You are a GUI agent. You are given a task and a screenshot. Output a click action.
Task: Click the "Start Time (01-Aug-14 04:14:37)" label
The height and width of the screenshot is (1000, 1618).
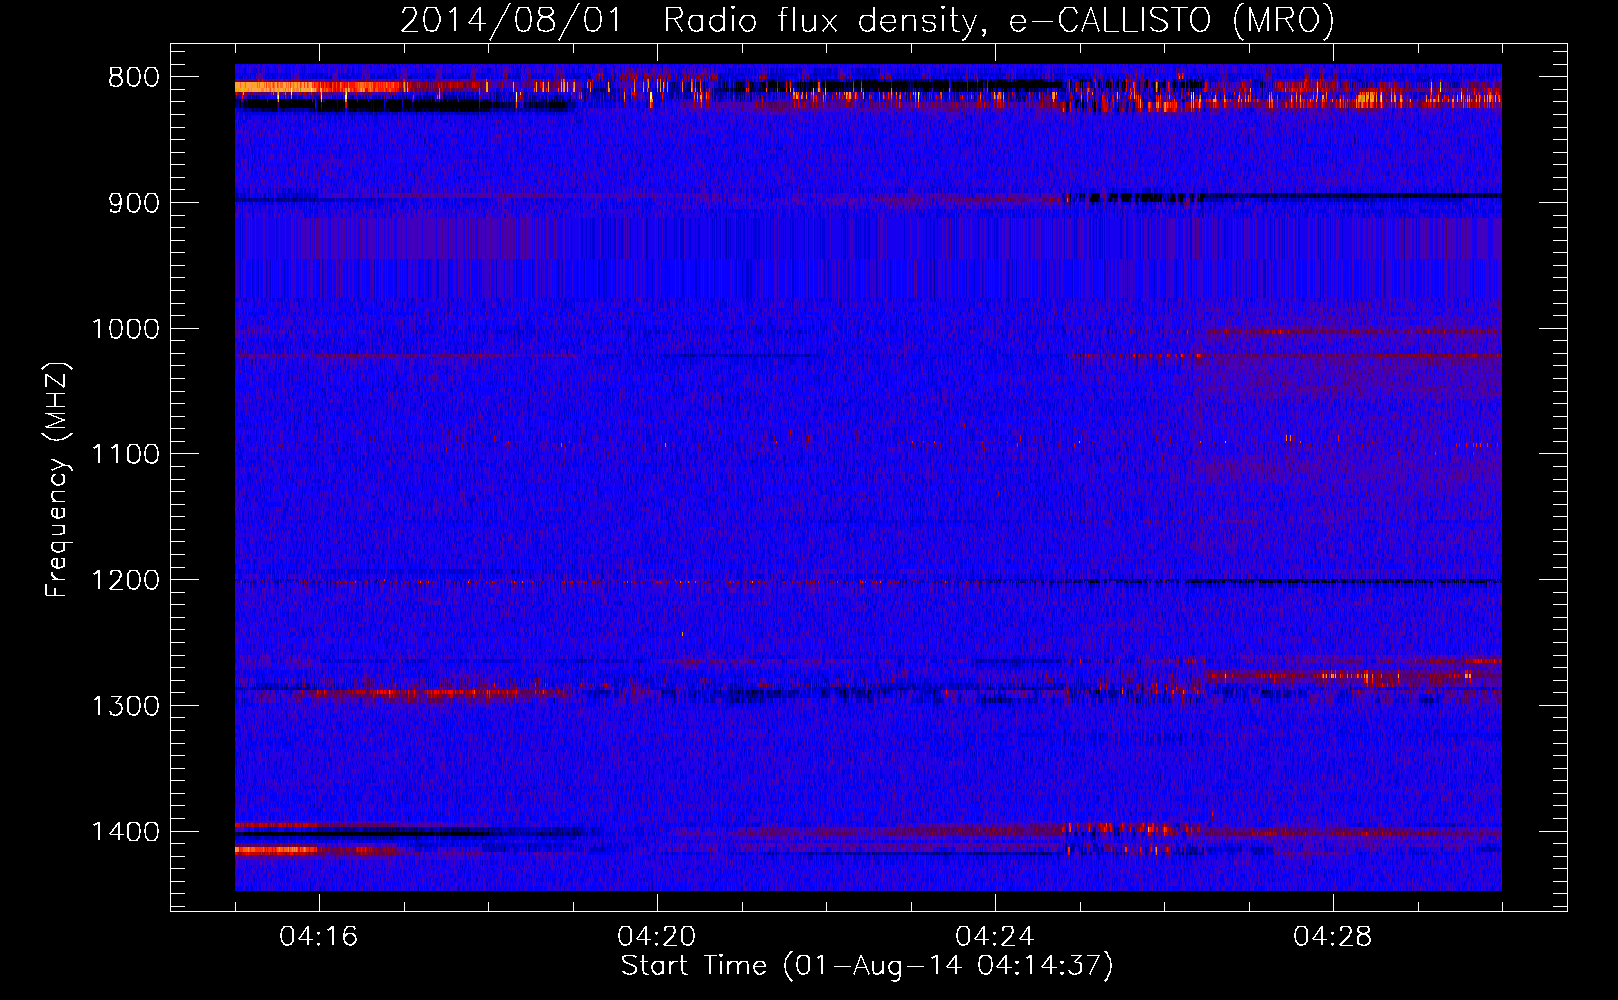click(867, 966)
